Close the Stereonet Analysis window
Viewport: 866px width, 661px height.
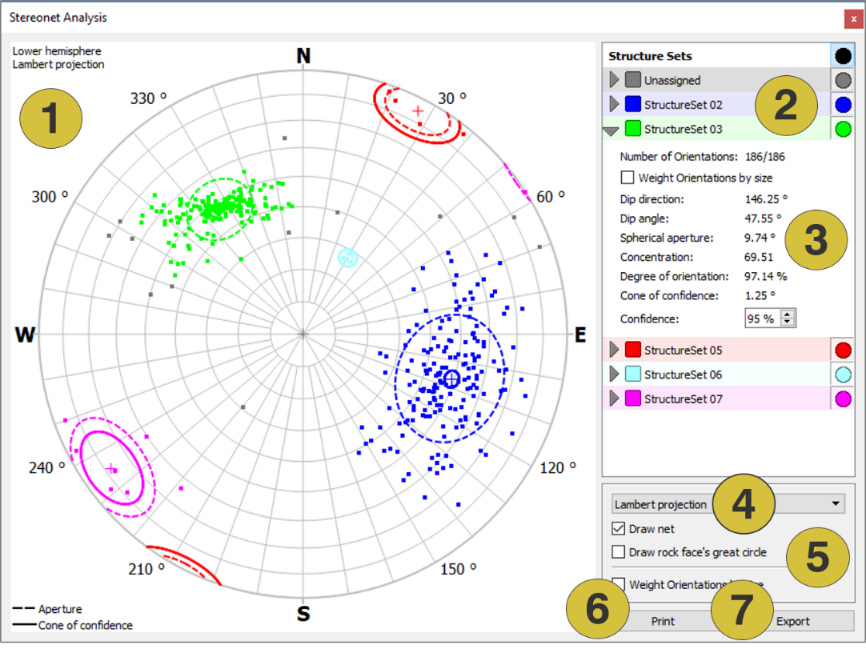click(853, 19)
